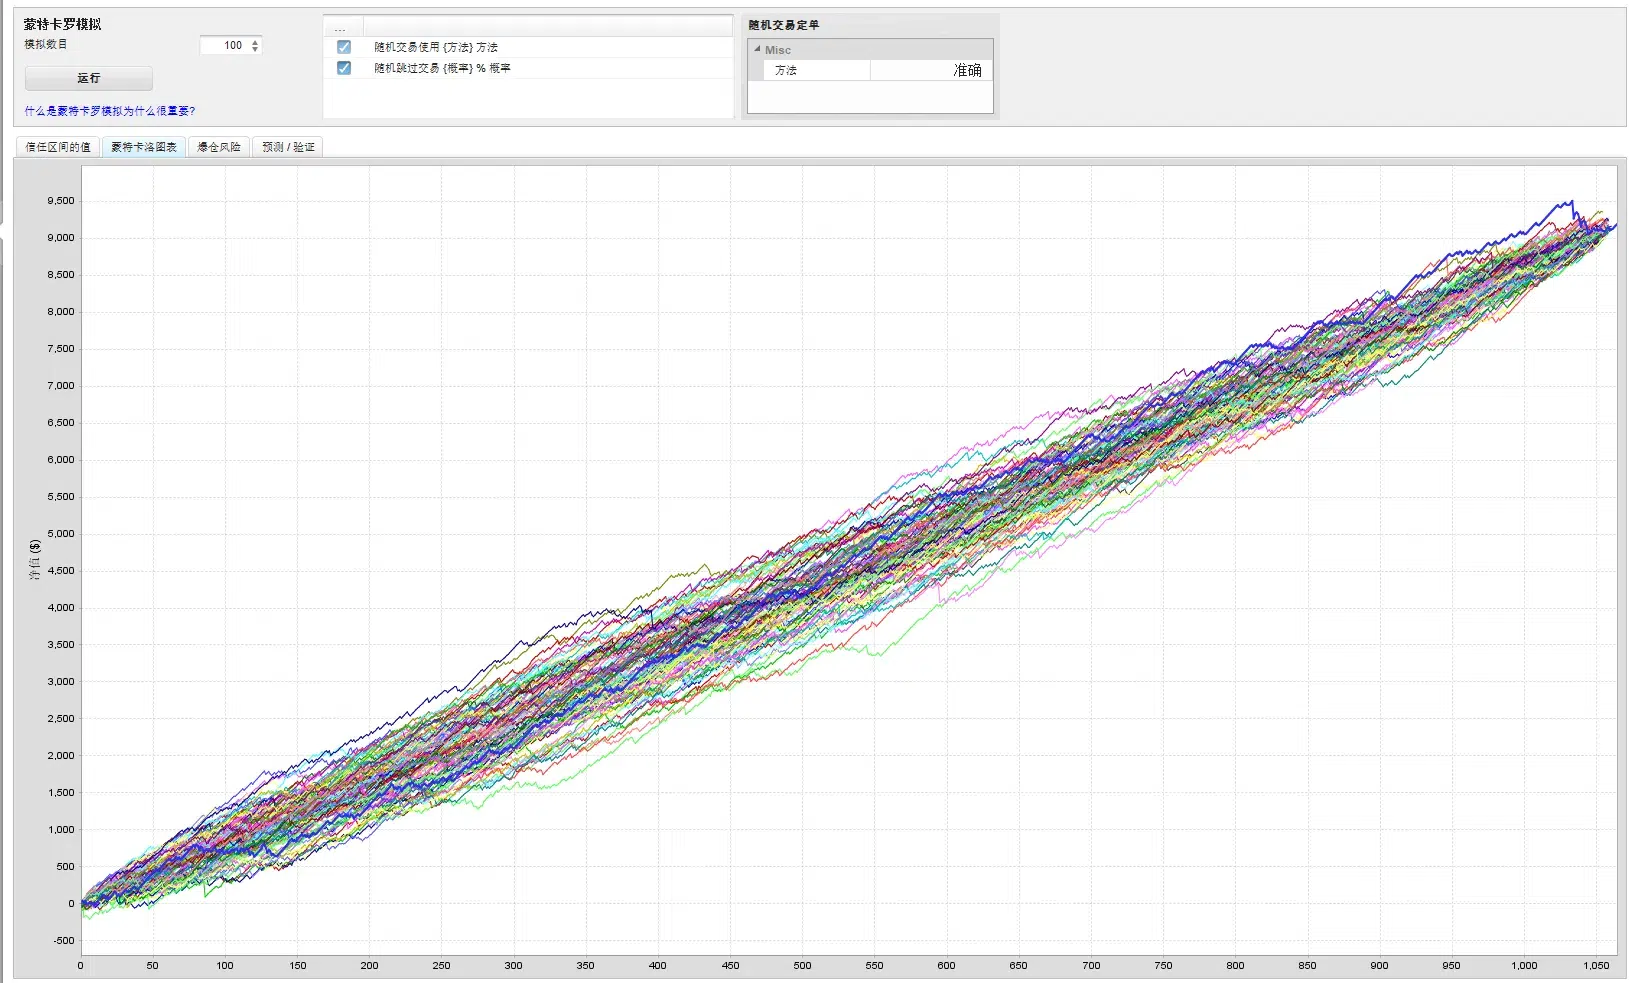This screenshot has width=1629, height=983.
Task: Click the 运行 run button
Action: tap(88, 78)
